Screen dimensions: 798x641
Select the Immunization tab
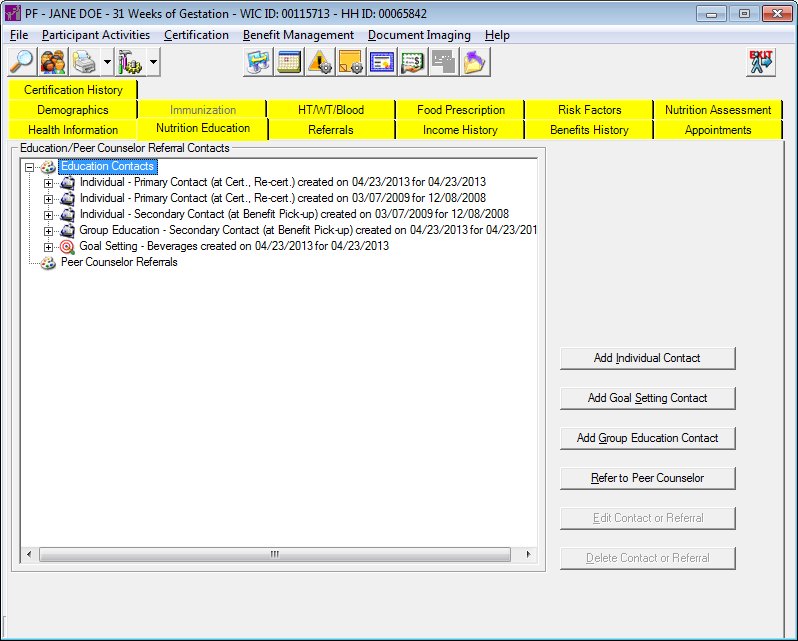[203, 110]
